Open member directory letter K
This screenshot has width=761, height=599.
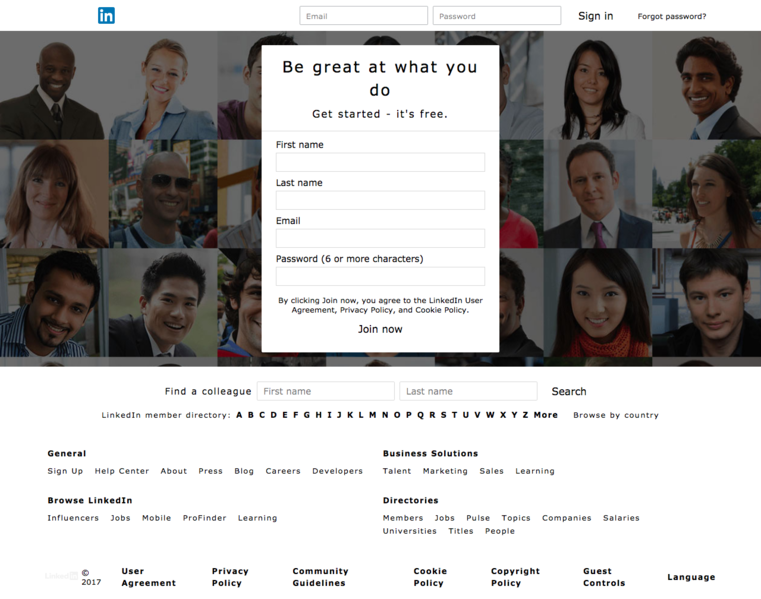(350, 415)
